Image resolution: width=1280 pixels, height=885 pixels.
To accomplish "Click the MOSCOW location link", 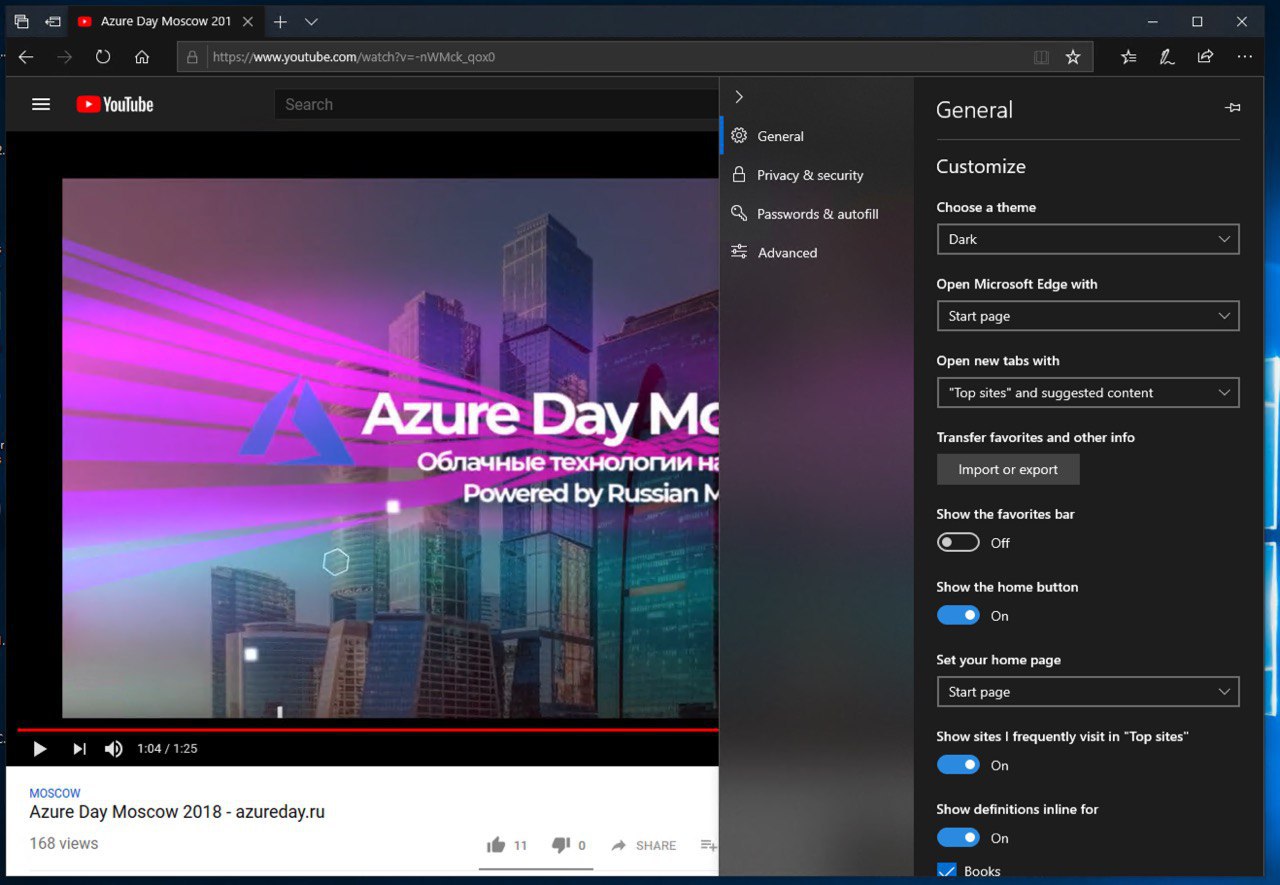I will click(x=55, y=793).
